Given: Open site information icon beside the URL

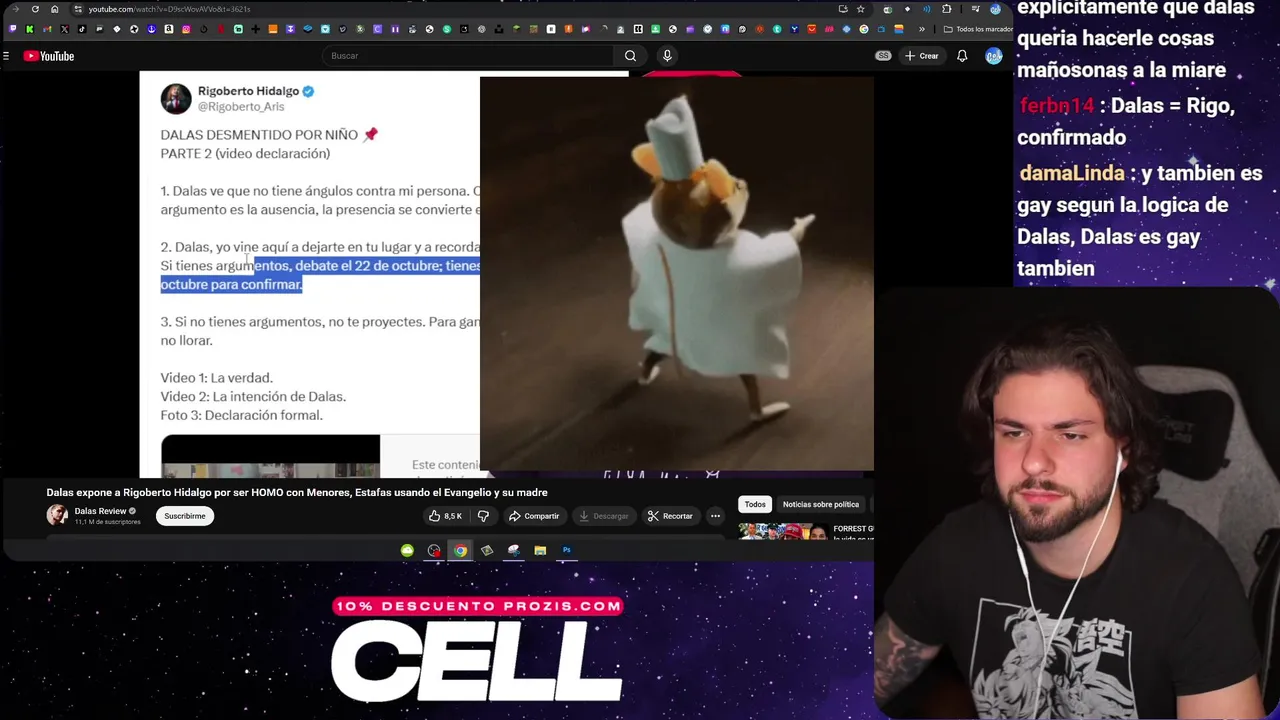Looking at the screenshot, I should tap(78, 9).
